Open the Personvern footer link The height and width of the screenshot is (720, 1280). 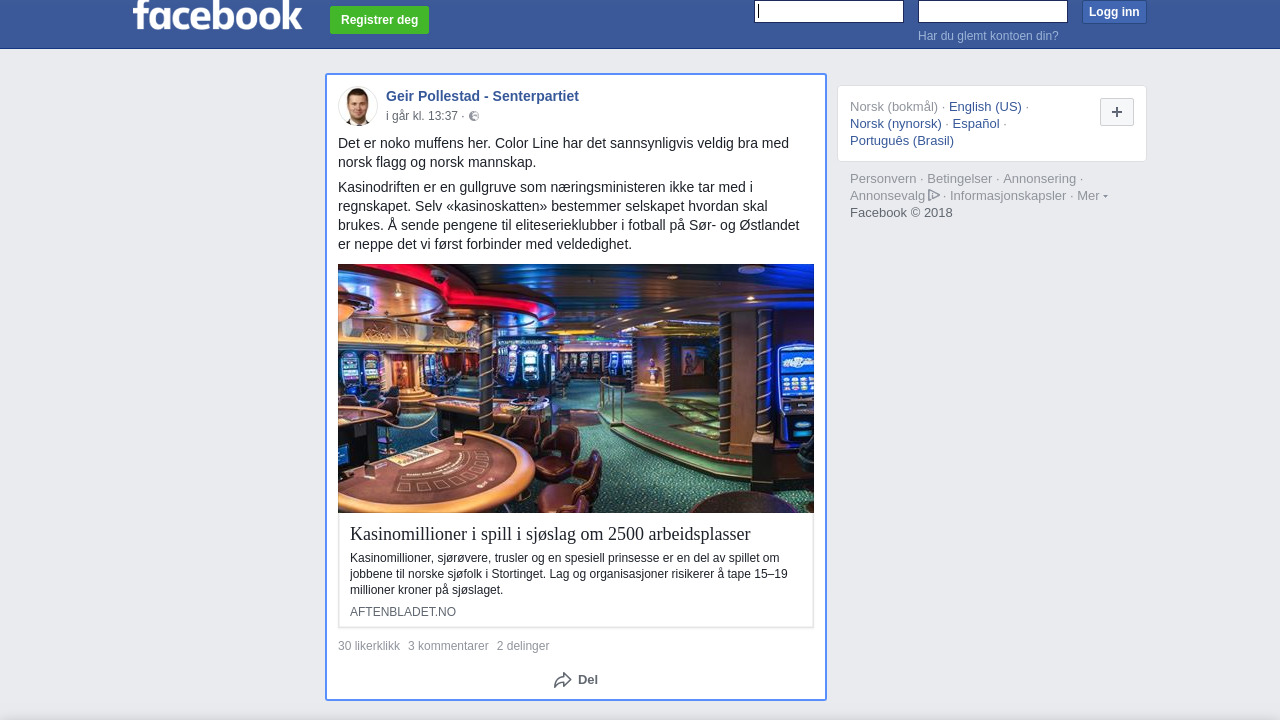click(x=883, y=179)
